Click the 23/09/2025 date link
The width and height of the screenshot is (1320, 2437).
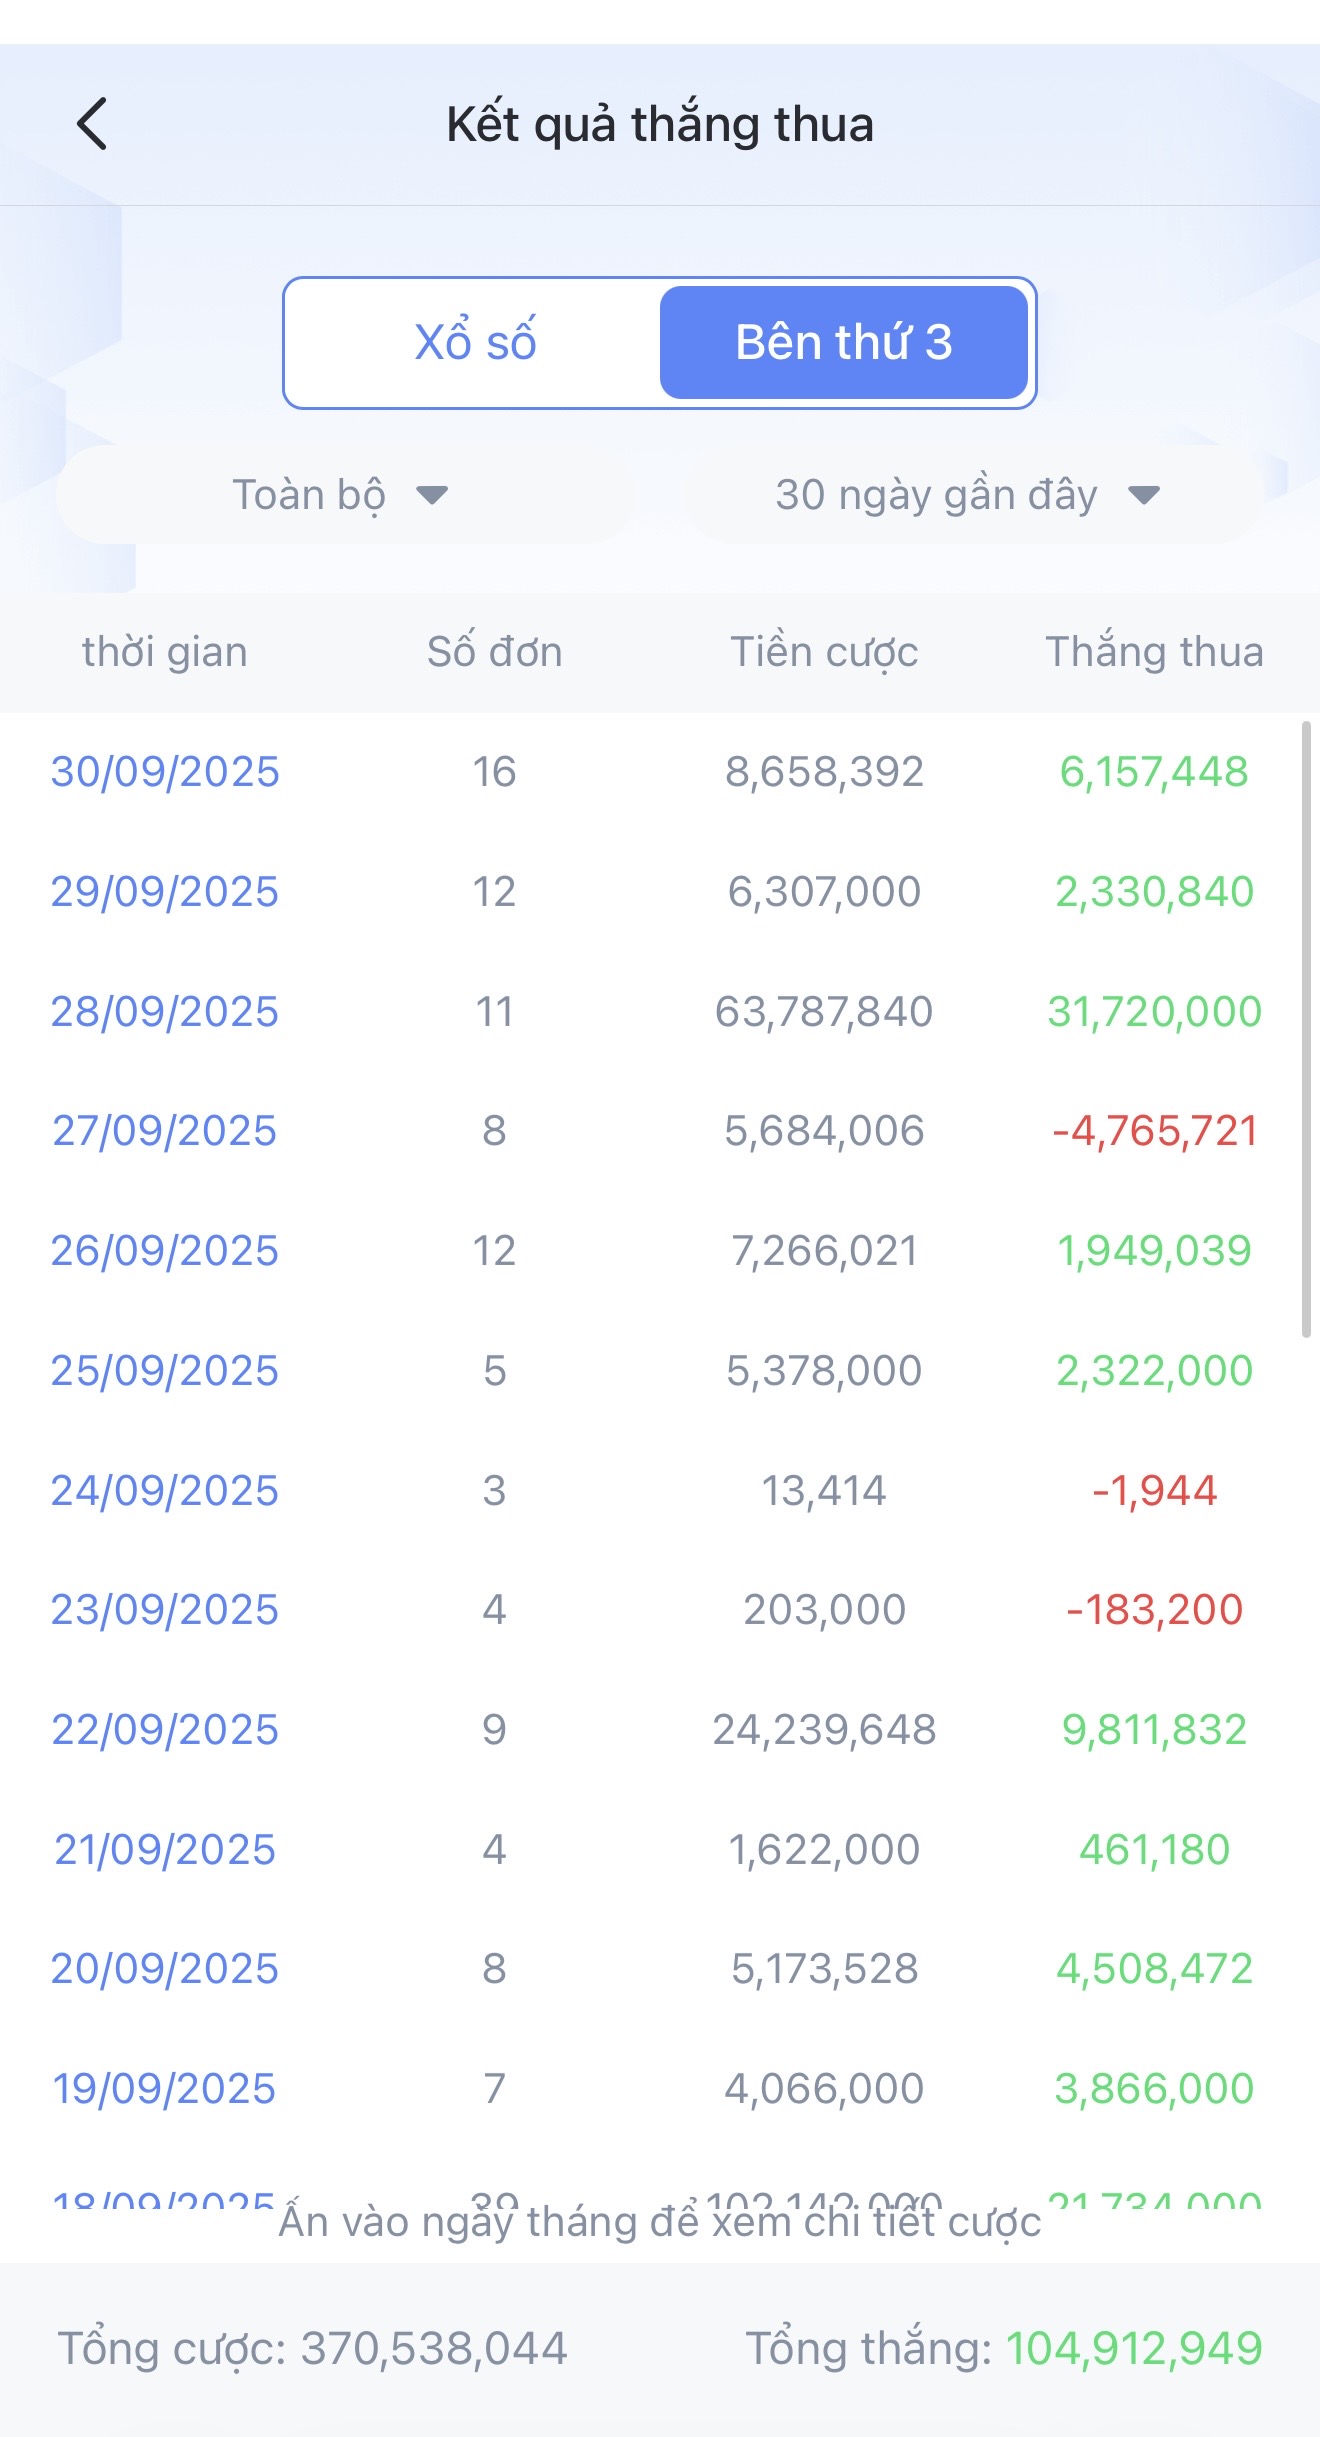[165, 1610]
